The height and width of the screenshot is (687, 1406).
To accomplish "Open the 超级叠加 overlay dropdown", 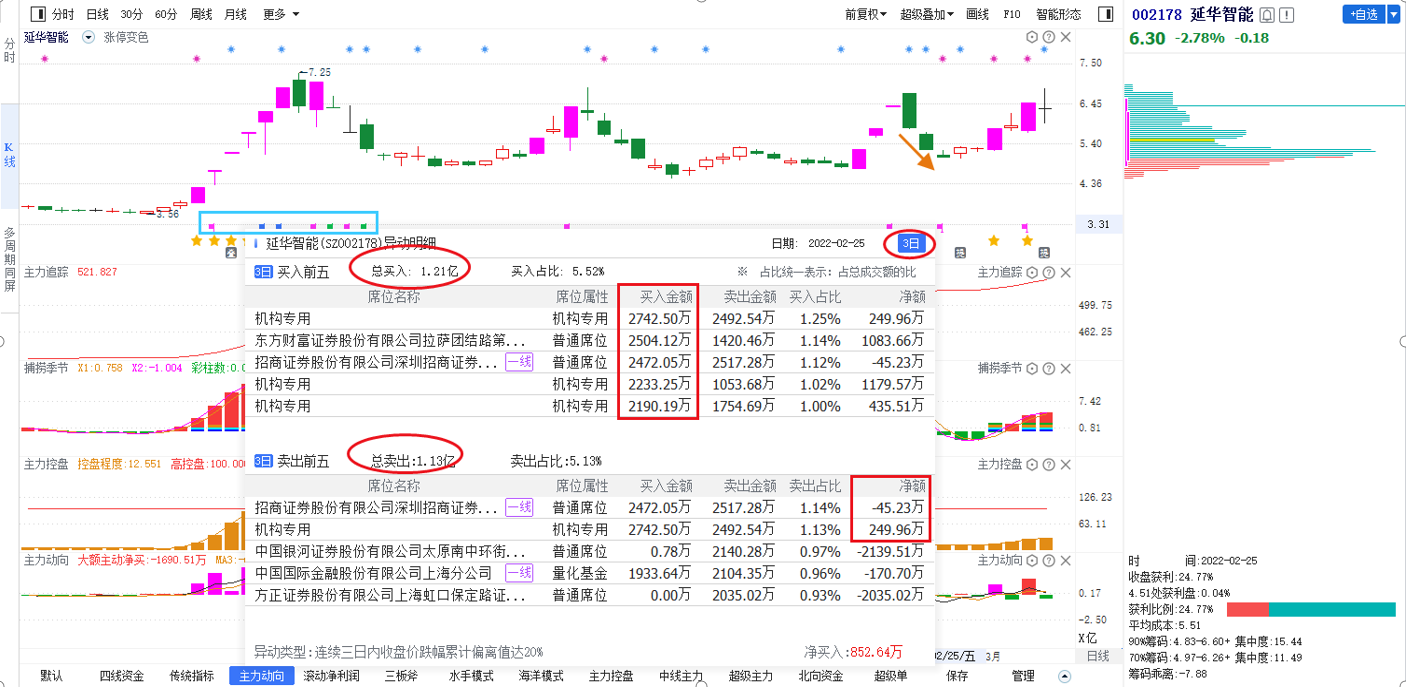I will pyautogui.click(x=927, y=14).
